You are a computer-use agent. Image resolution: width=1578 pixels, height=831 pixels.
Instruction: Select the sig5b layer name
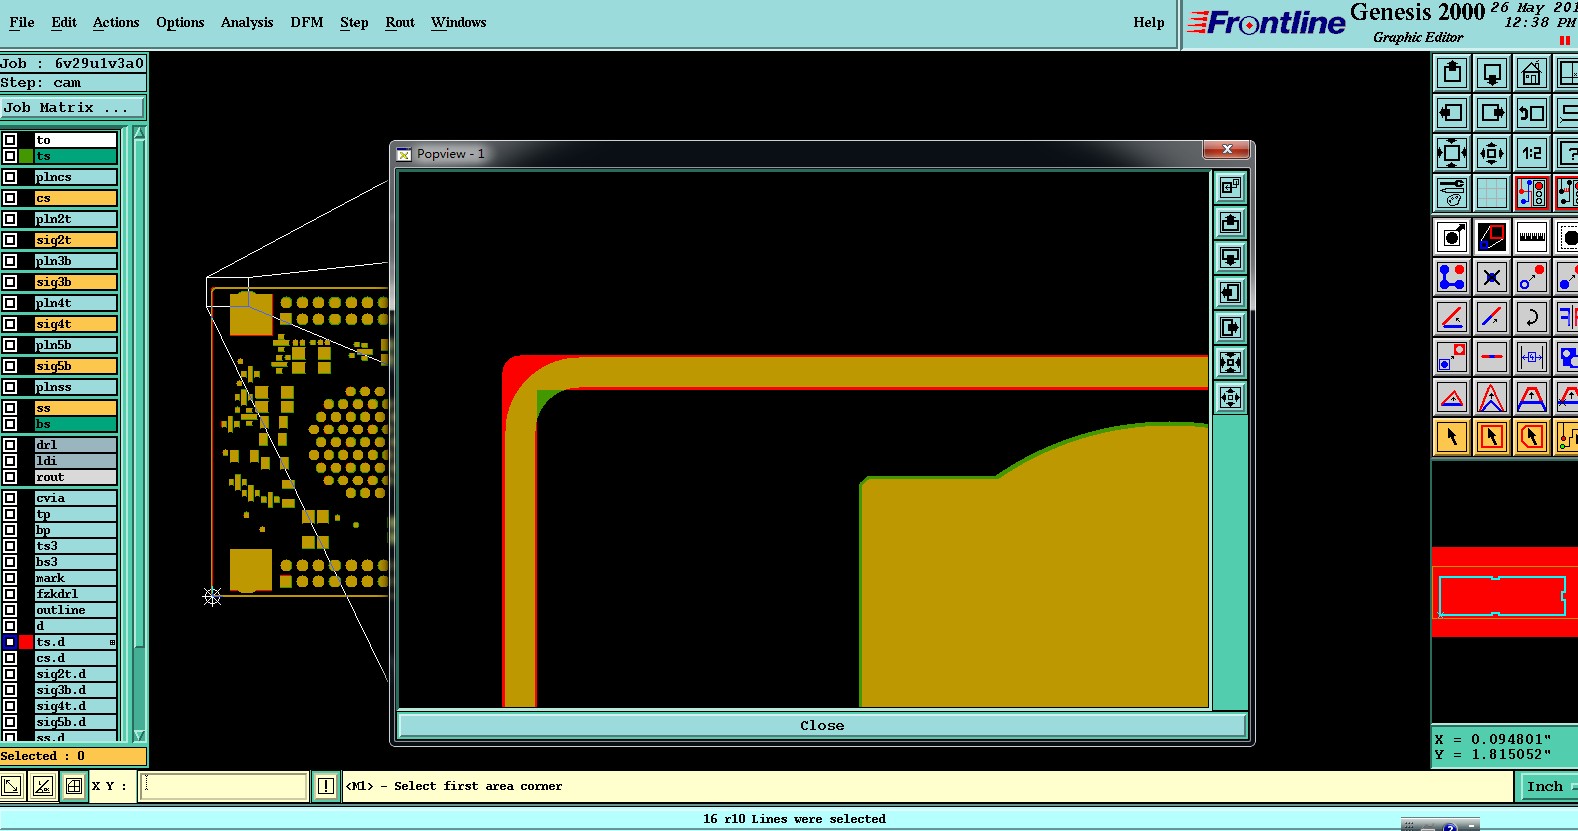pos(76,366)
